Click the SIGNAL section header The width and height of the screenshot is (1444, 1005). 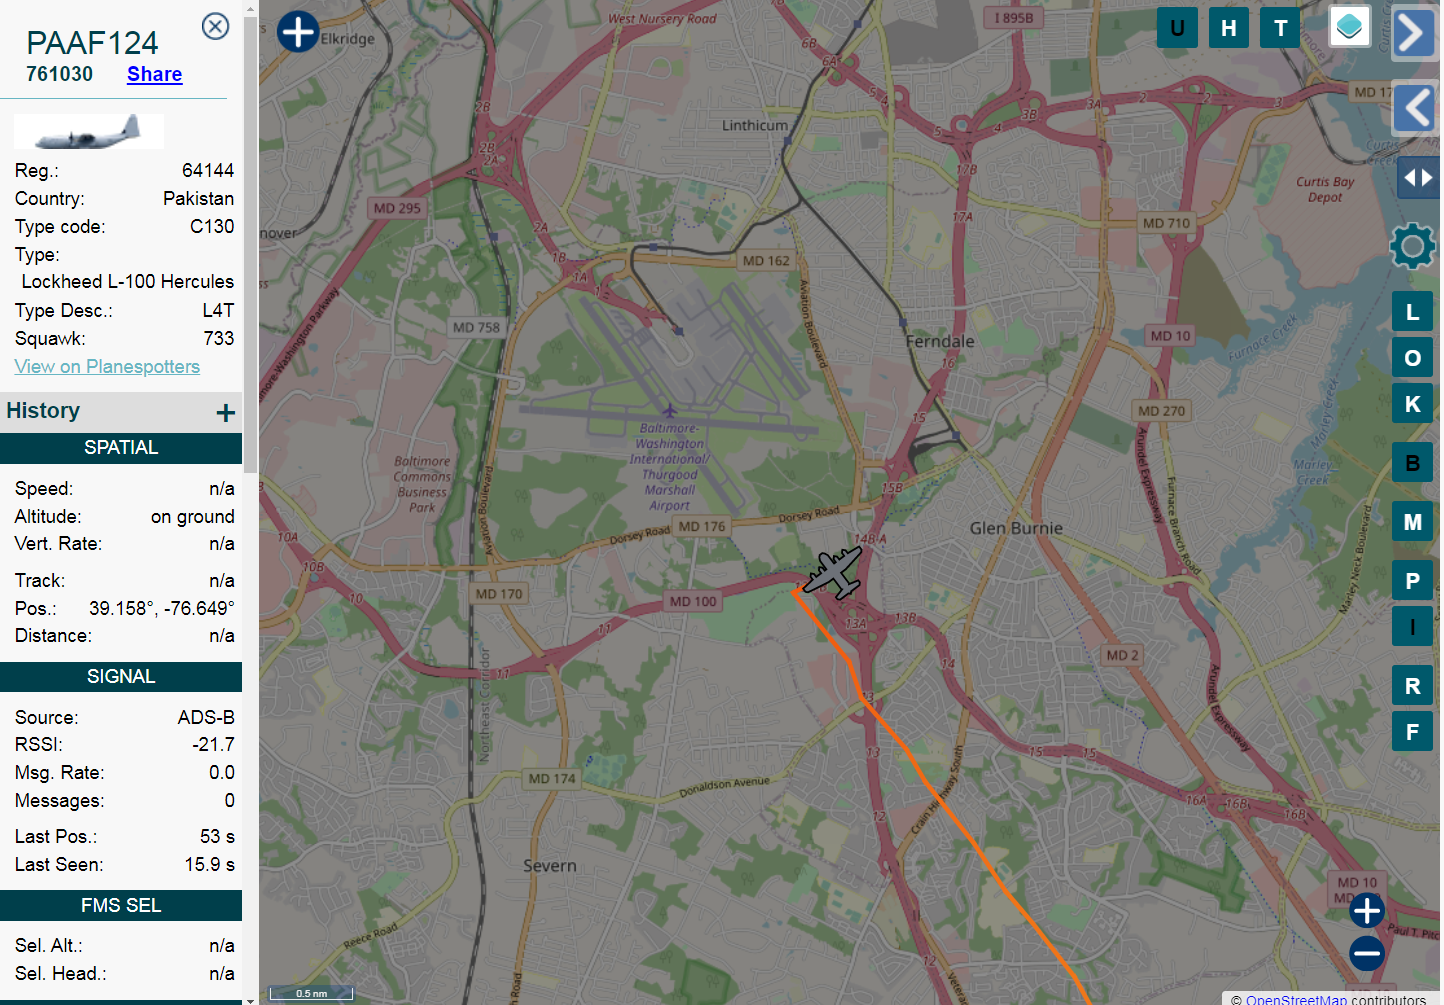[x=121, y=677]
